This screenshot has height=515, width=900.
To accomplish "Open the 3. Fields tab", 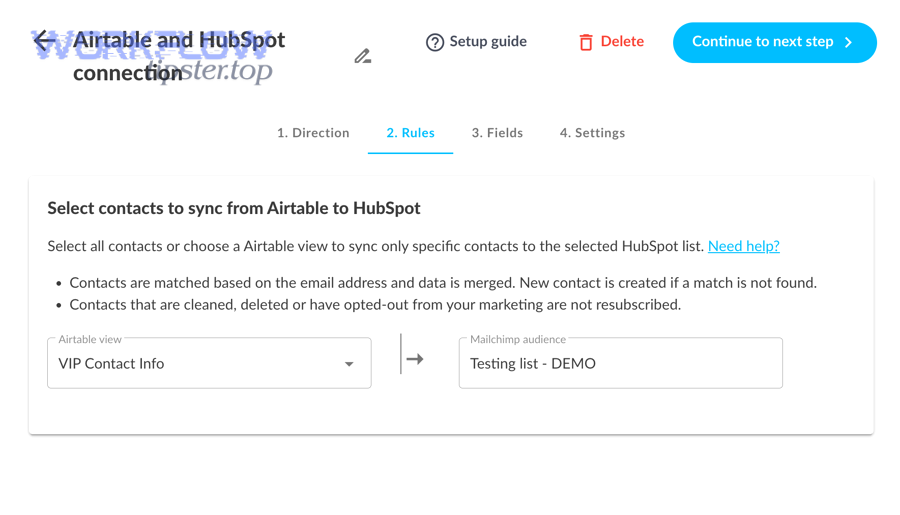I will tap(497, 133).
